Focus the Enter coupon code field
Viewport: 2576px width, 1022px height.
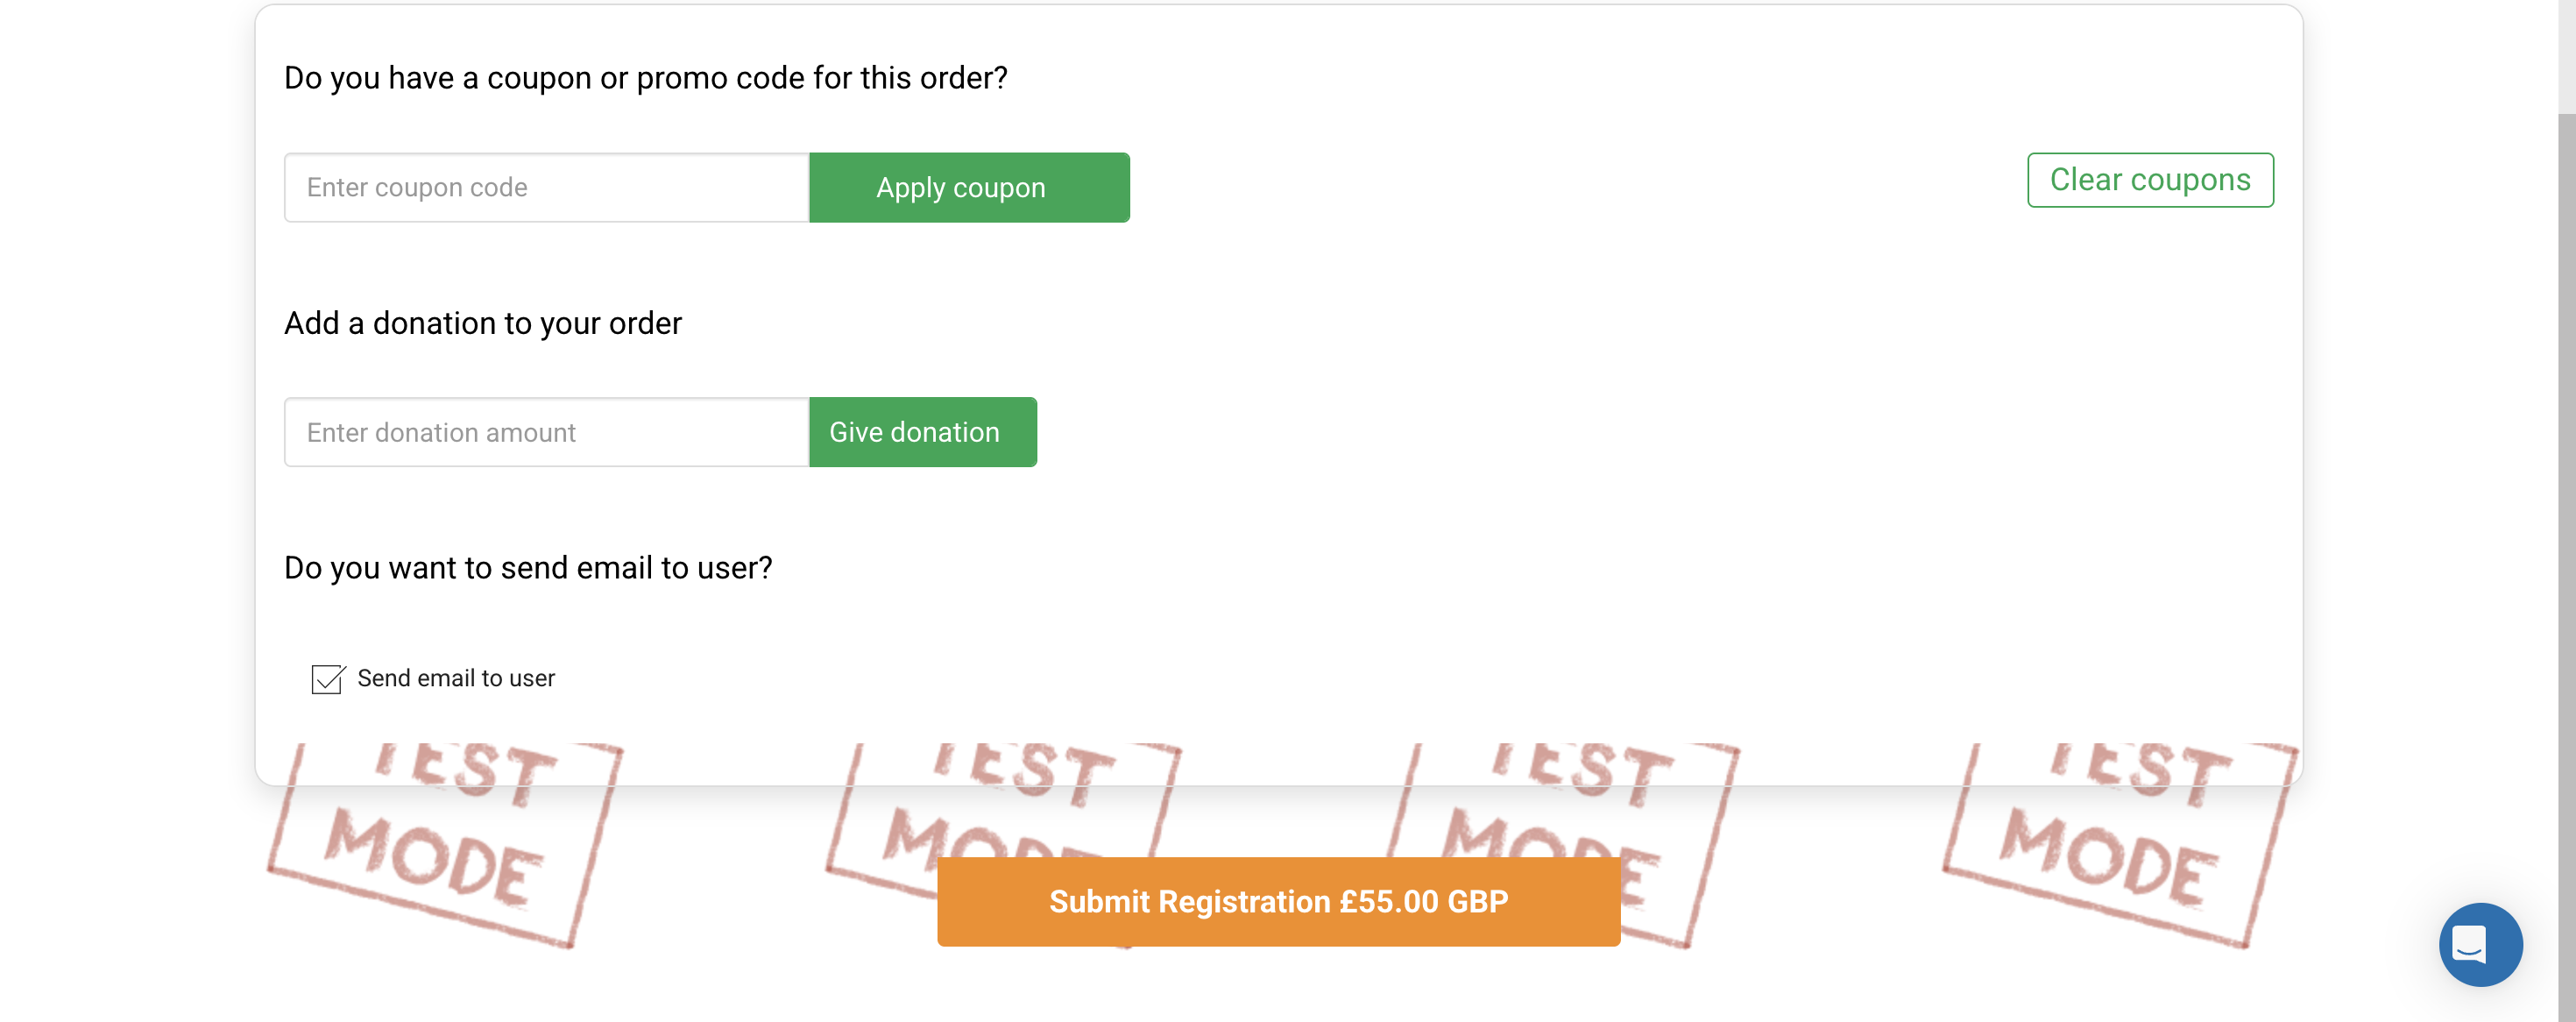coord(546,188)
